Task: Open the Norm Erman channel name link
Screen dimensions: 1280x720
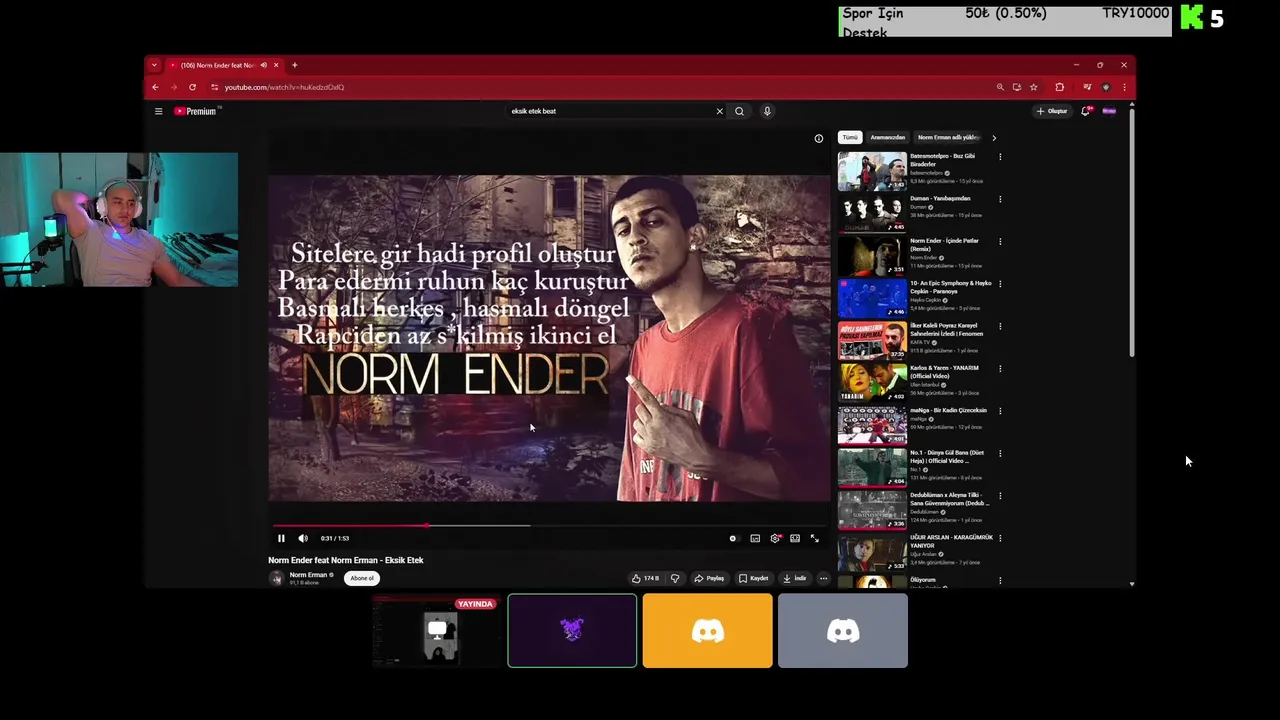Action: pyautogui.click(x=308, y=575)
